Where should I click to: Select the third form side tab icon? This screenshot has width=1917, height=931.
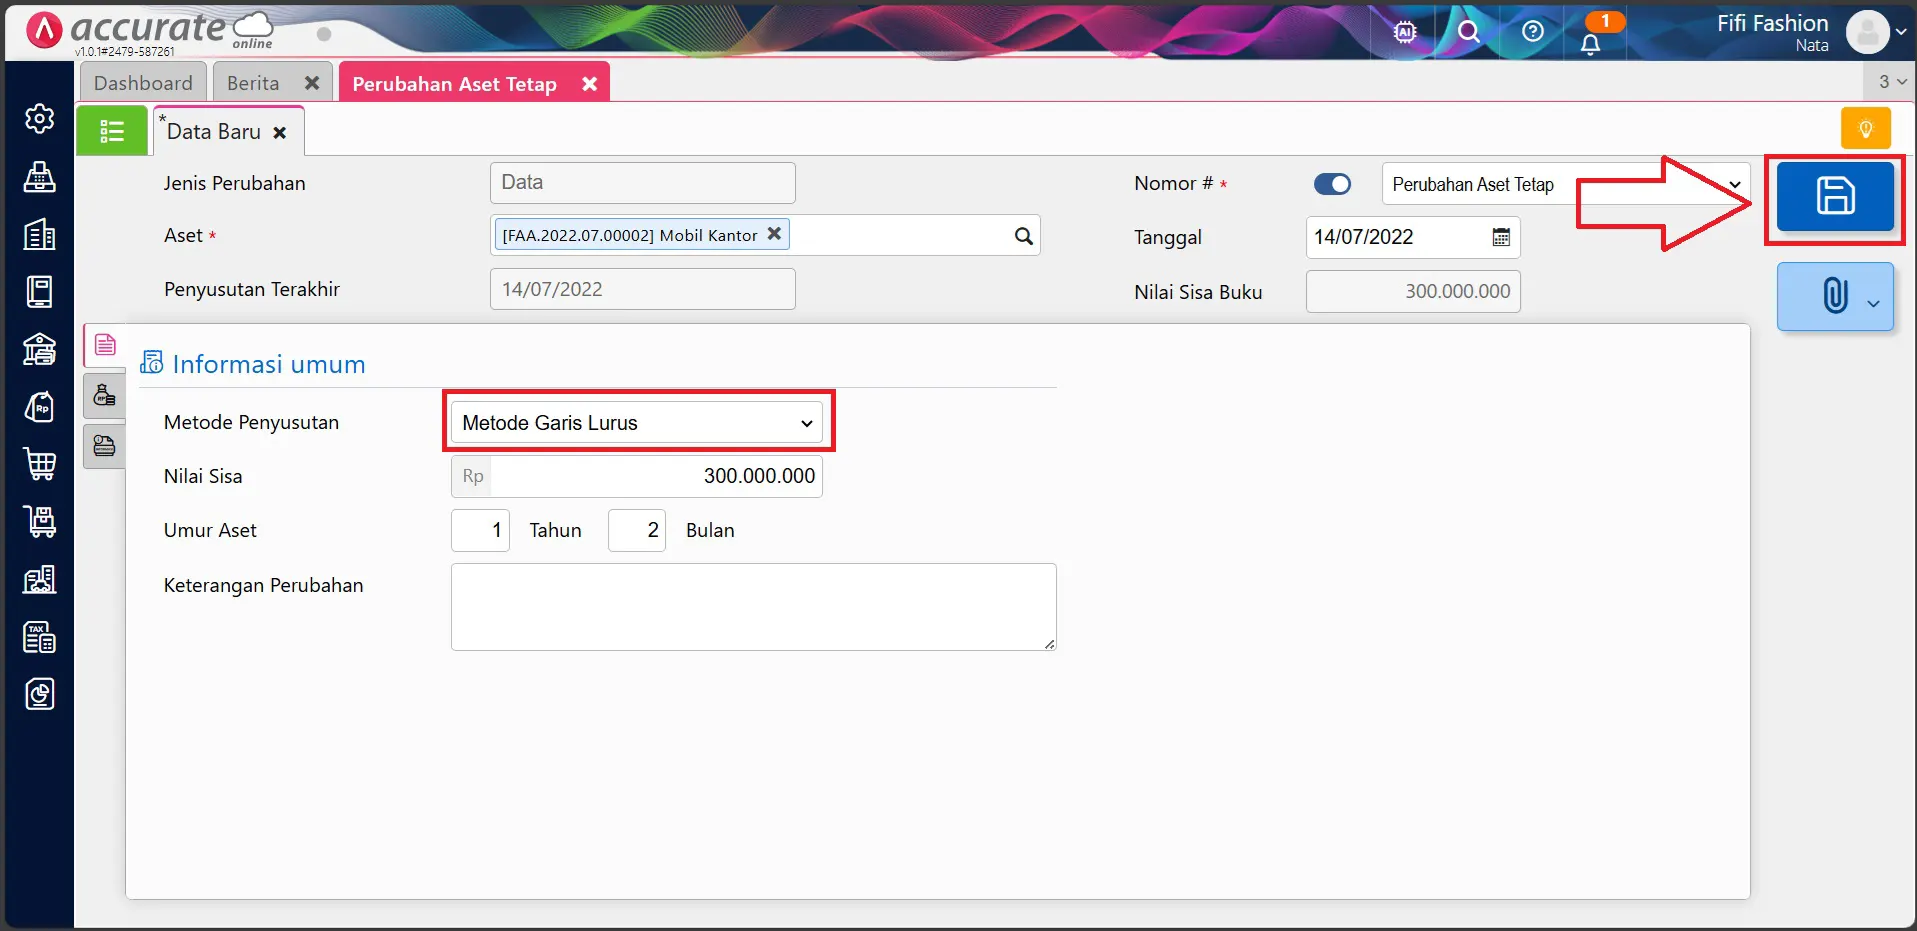click(x=104, y=446)
